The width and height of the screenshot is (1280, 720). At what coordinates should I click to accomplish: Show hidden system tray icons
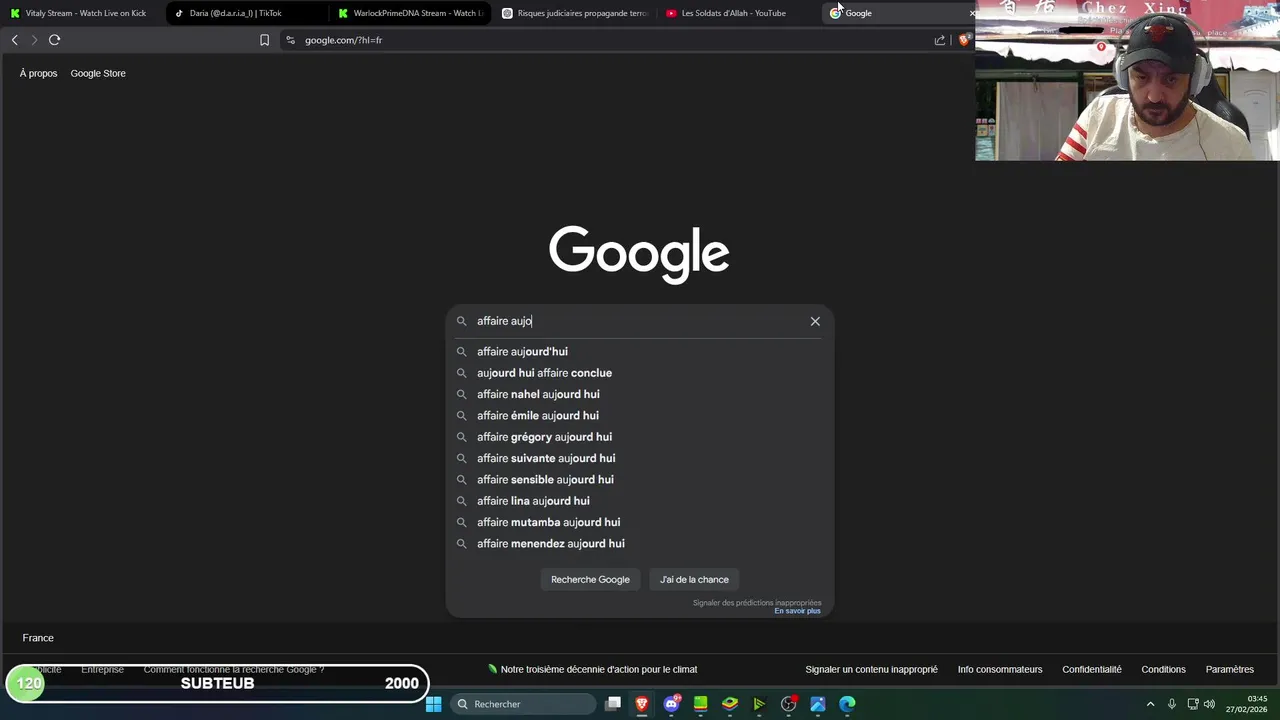(x=1150, y=704)
